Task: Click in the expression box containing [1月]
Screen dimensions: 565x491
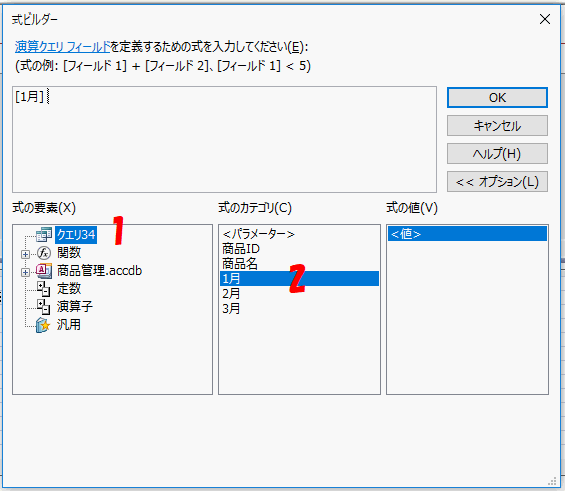Action: (224, 139)
